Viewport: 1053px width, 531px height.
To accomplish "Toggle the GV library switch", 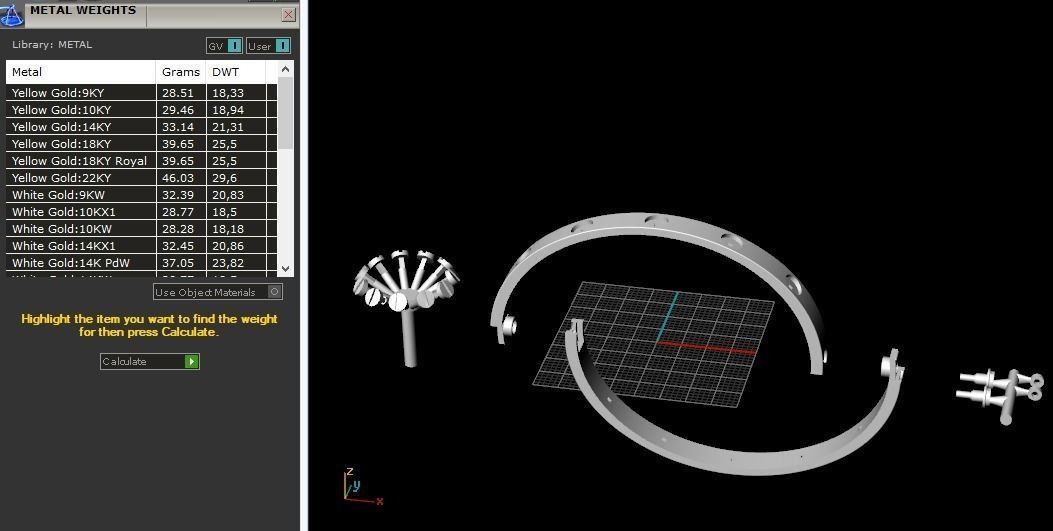I will [x=224, y=46].
